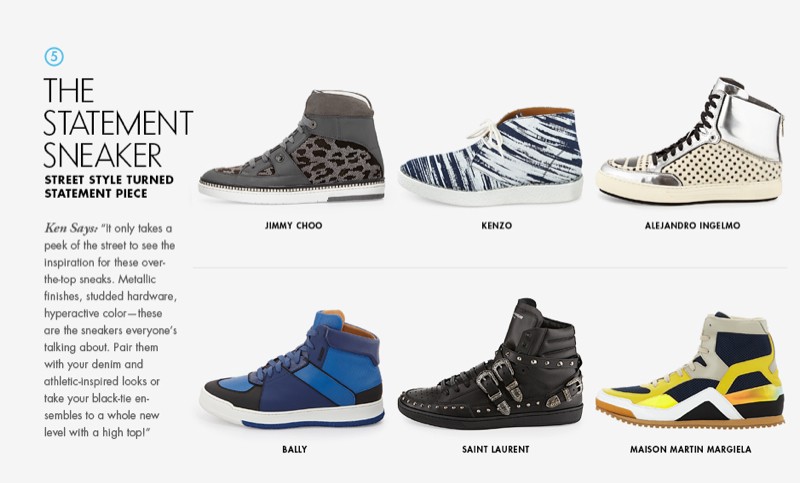Select the blue Bally high-top sneaker
This screenshot has height=483, width=800.
tap(291, 368)
